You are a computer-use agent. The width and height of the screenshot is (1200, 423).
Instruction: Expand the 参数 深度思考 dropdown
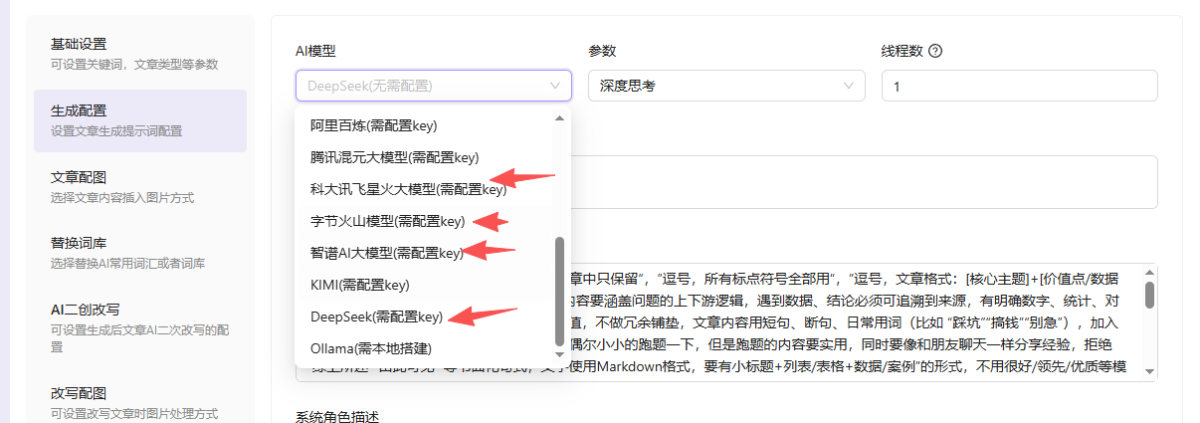point(726,86)
